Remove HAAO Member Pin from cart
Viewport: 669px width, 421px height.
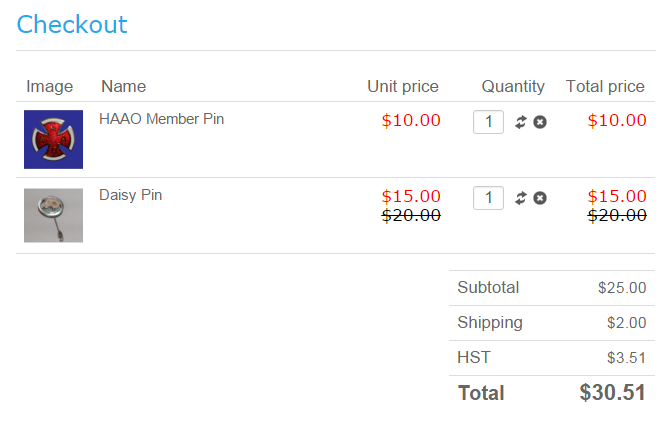point(540,122)
